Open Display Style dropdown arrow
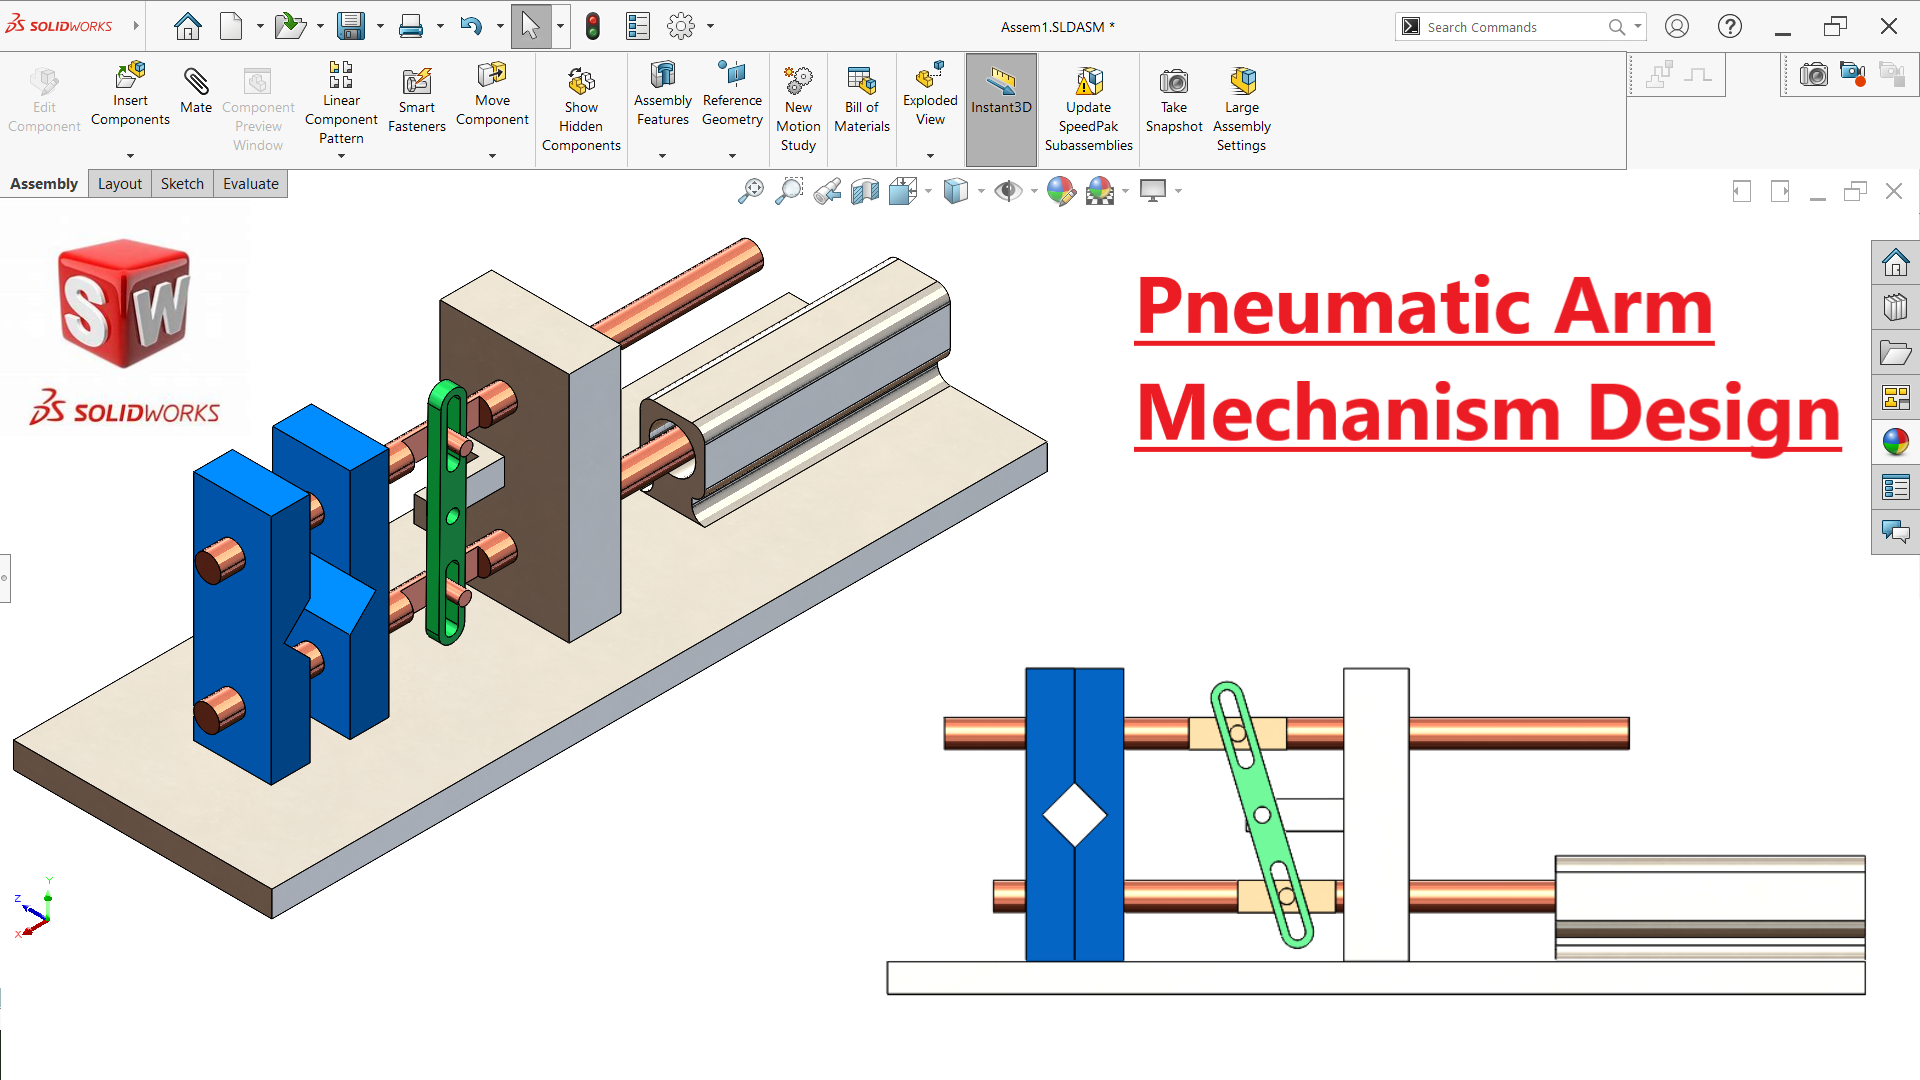The image size is (1920, 1080). coord(981,191)
